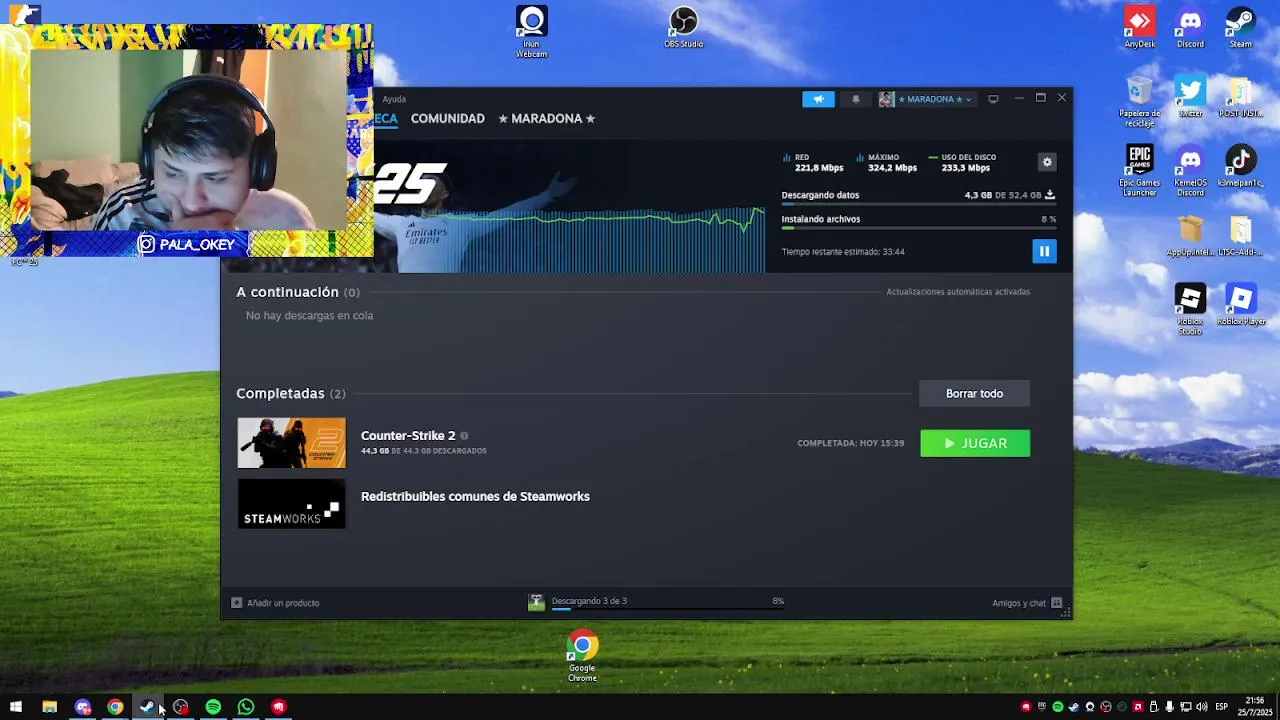Open Iriun Webcam desktop icon
The height and width of the screenshot is (720, 1280).
tap(532, 32)
